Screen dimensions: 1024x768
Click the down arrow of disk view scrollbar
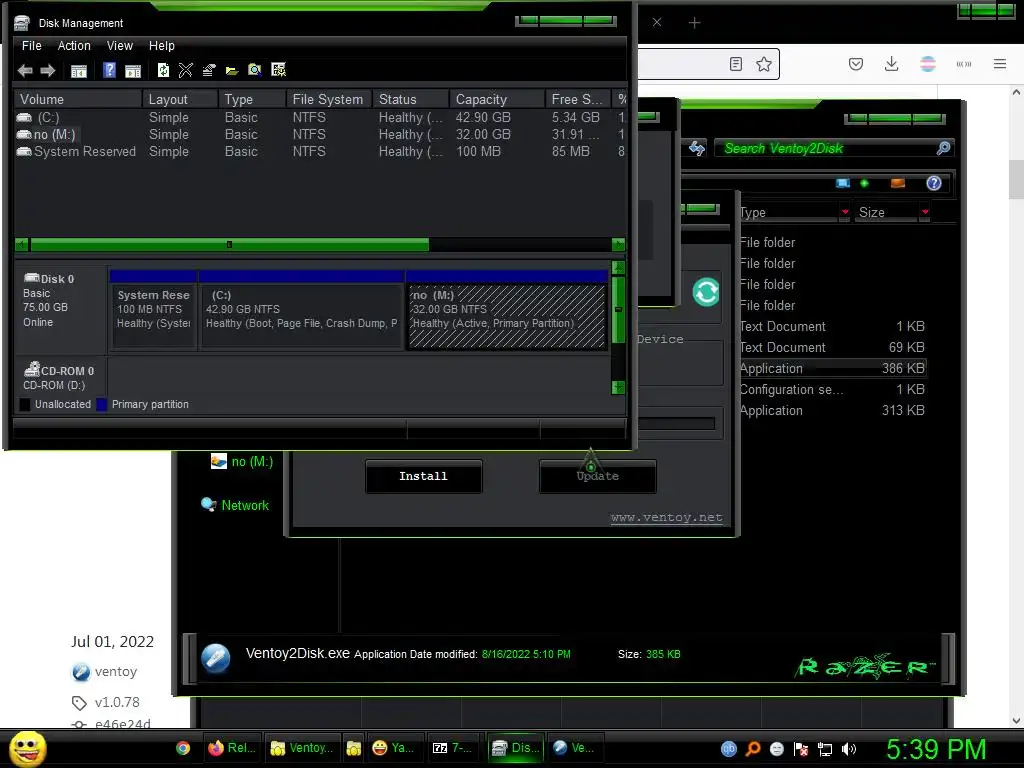[x=618, y=387]
